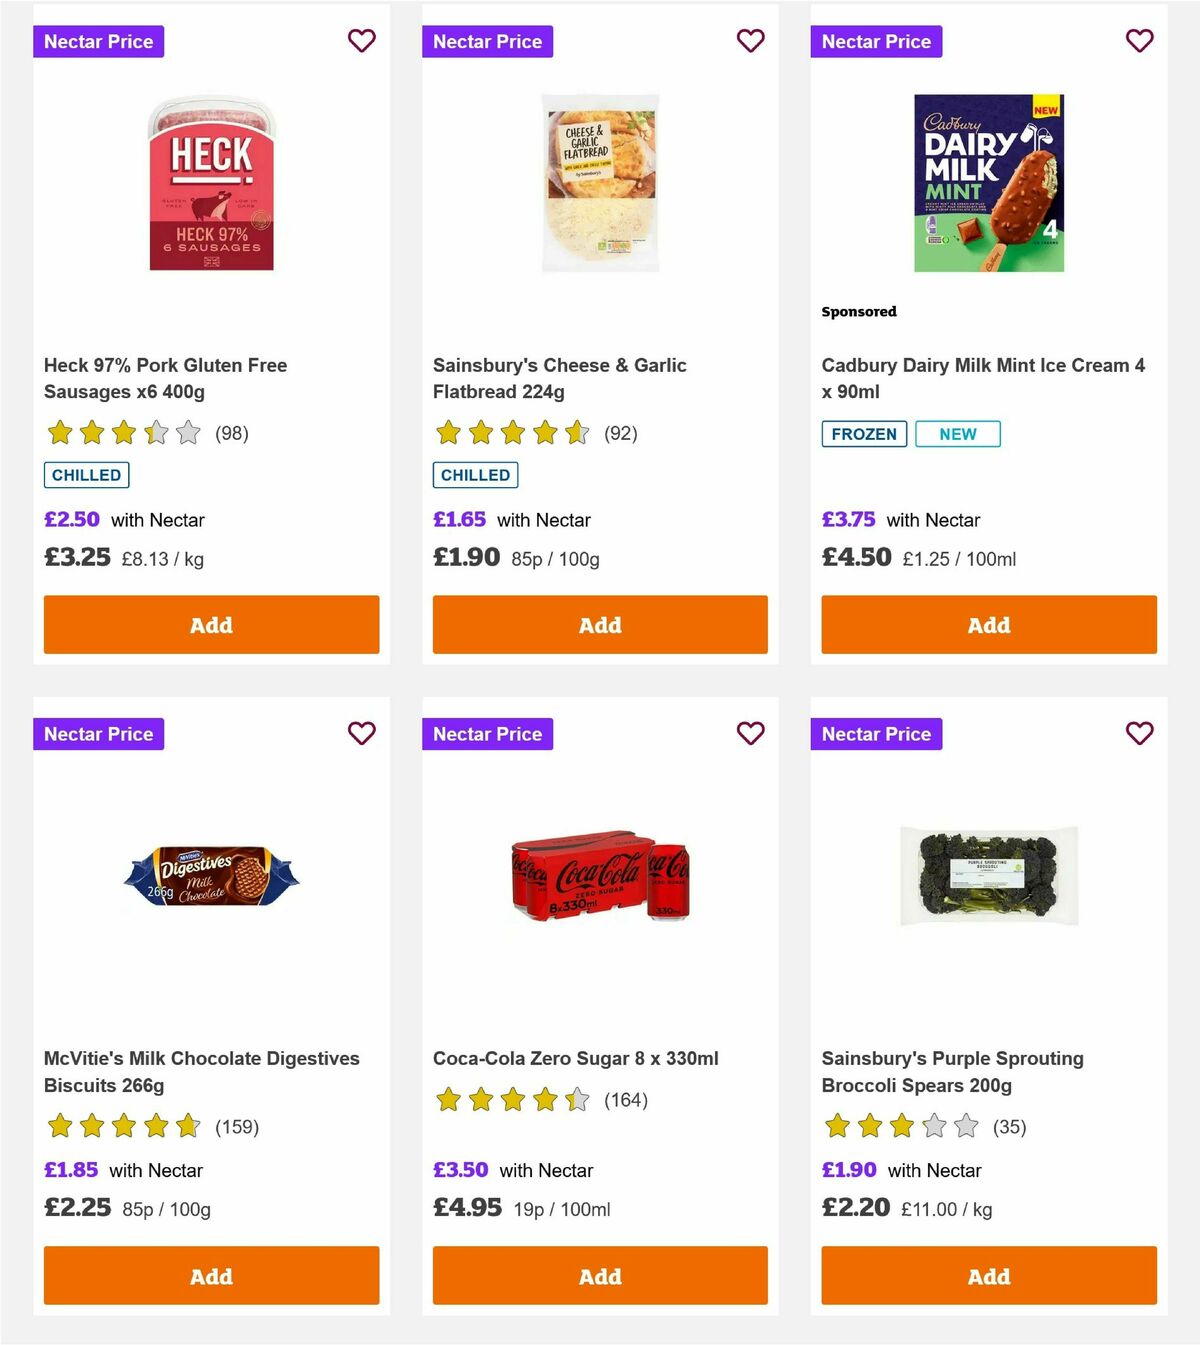Toggle the NEW tag on the ice cream
This screenshot has height=1345, width=1200.
click(x=957, y=434)
